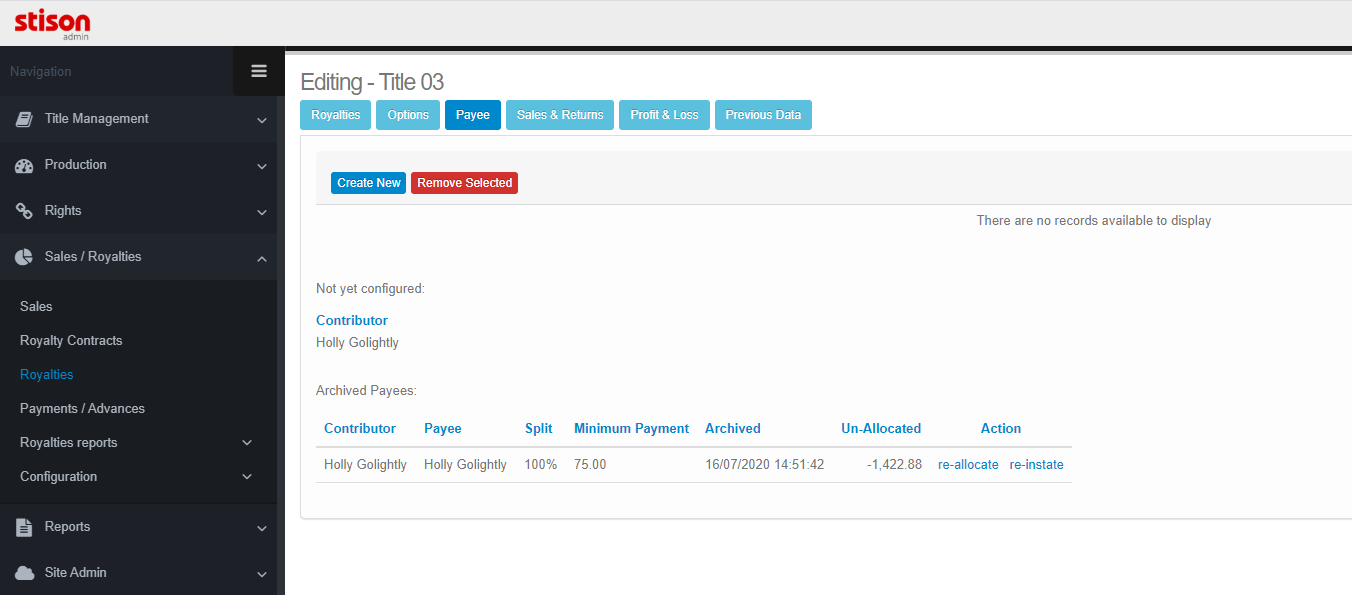Image resolution: width=1352 pixels, height=595 pixels.
Task: Open the Profit & Loss tab
Action: click(x=665, y=115)
